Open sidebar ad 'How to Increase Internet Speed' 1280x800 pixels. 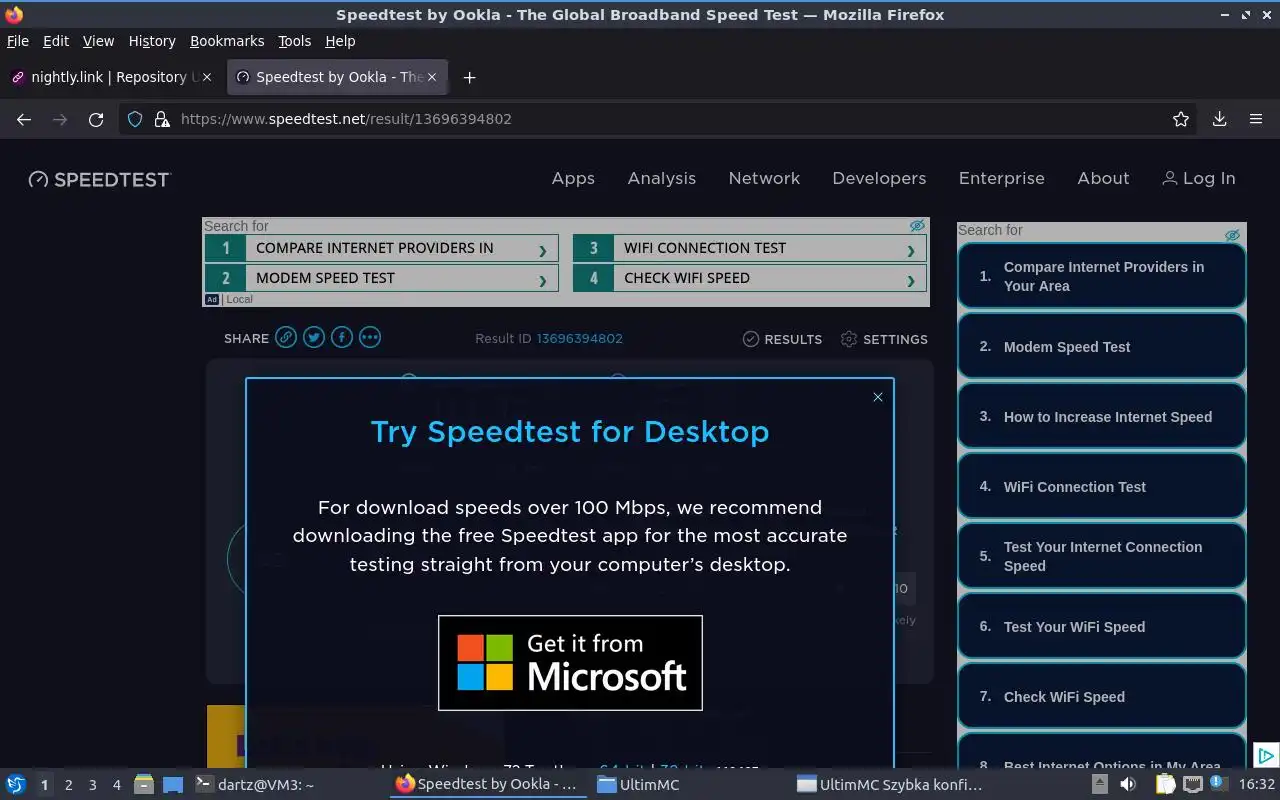1102,416
